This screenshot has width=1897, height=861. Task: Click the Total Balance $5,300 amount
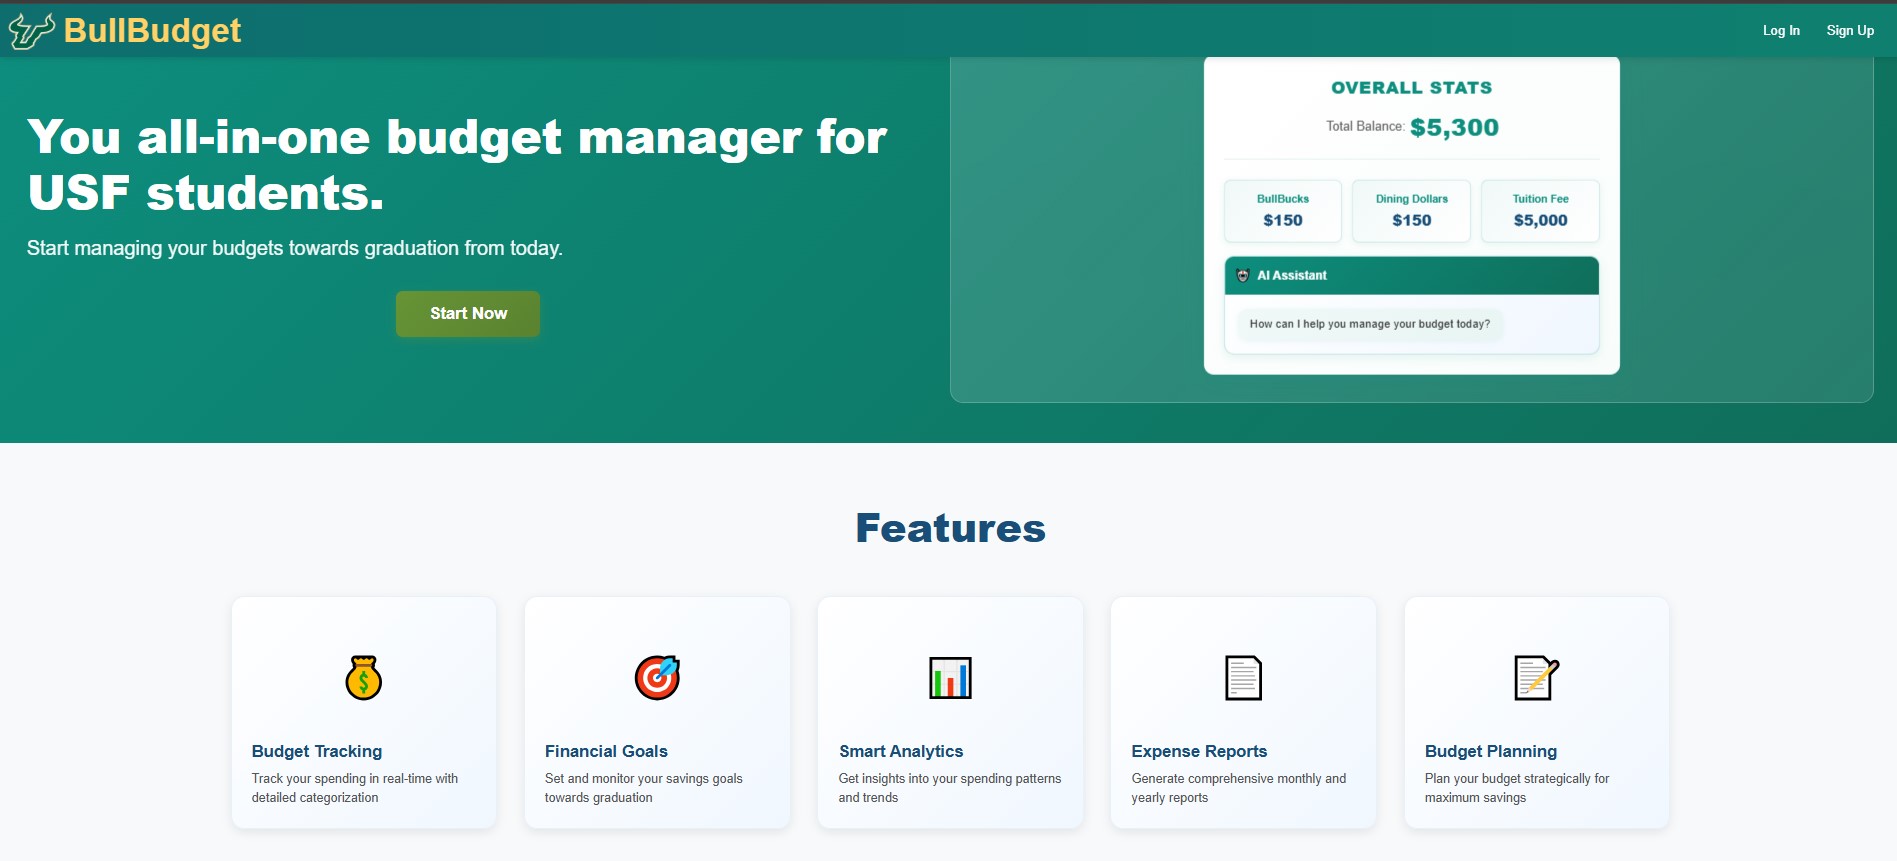pos(1454,128)
